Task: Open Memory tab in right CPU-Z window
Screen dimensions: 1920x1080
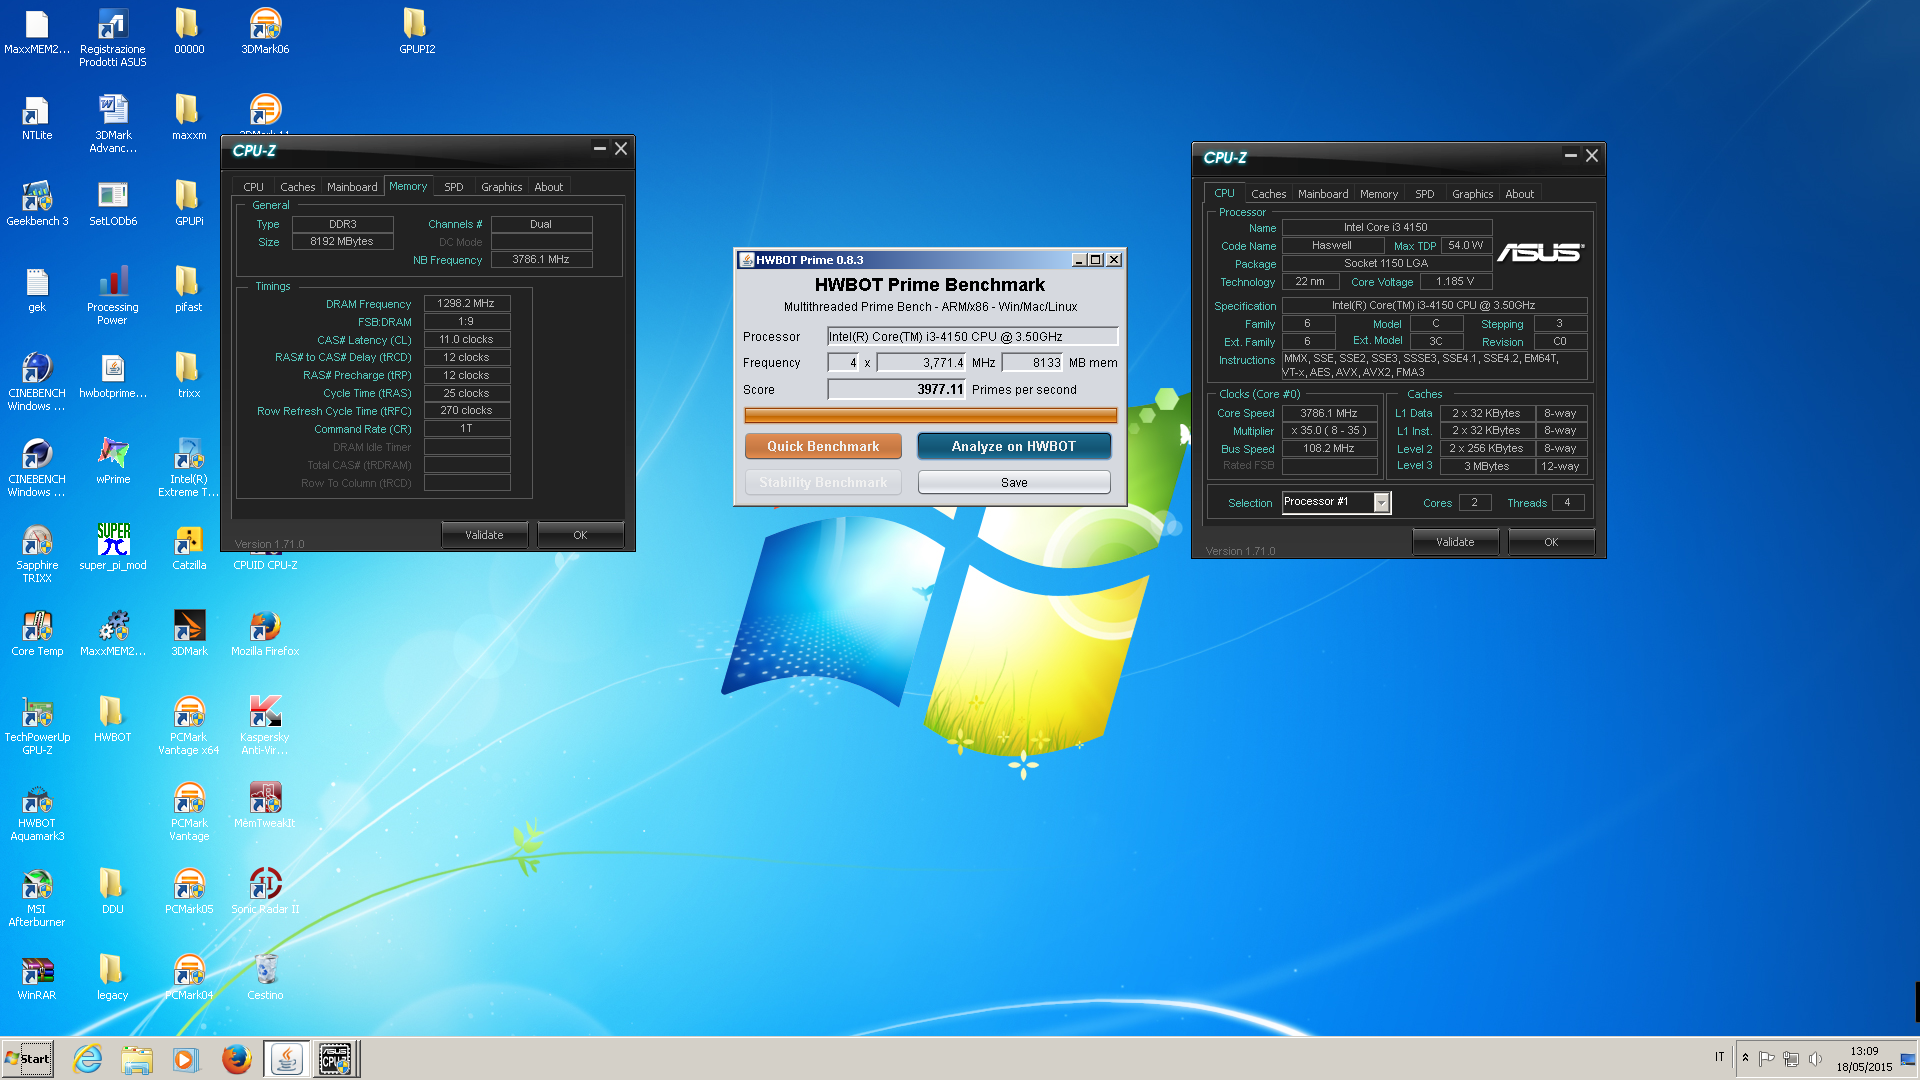Action: (1378, 194)
